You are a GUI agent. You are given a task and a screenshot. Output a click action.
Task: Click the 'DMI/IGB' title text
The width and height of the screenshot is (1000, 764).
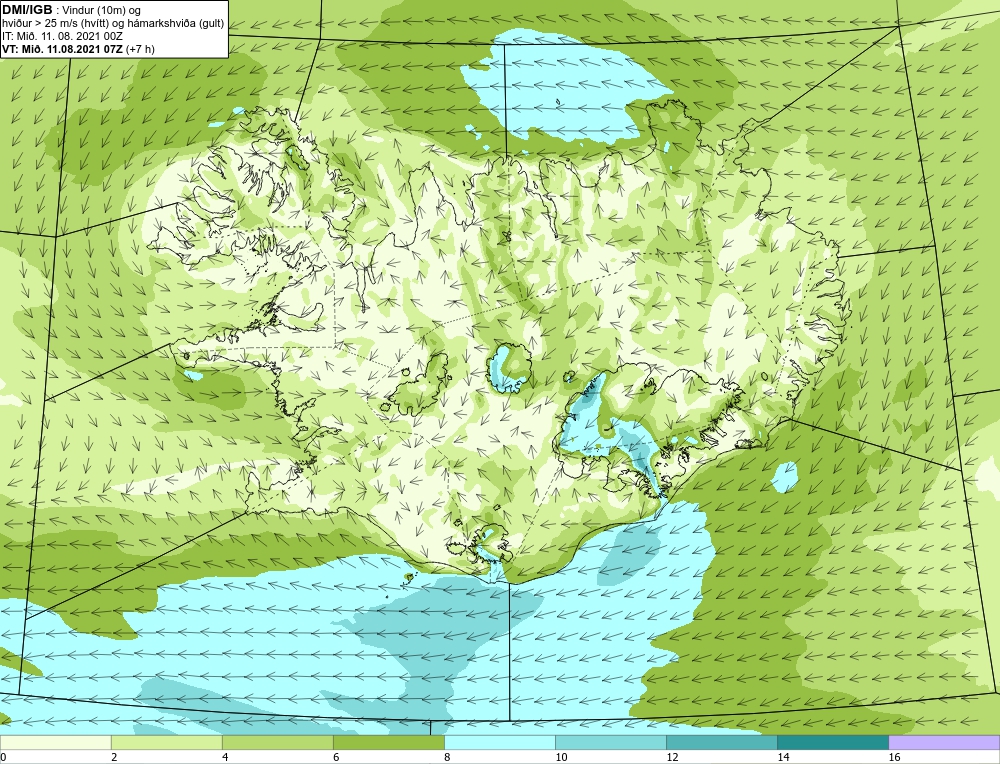(27, 10)
